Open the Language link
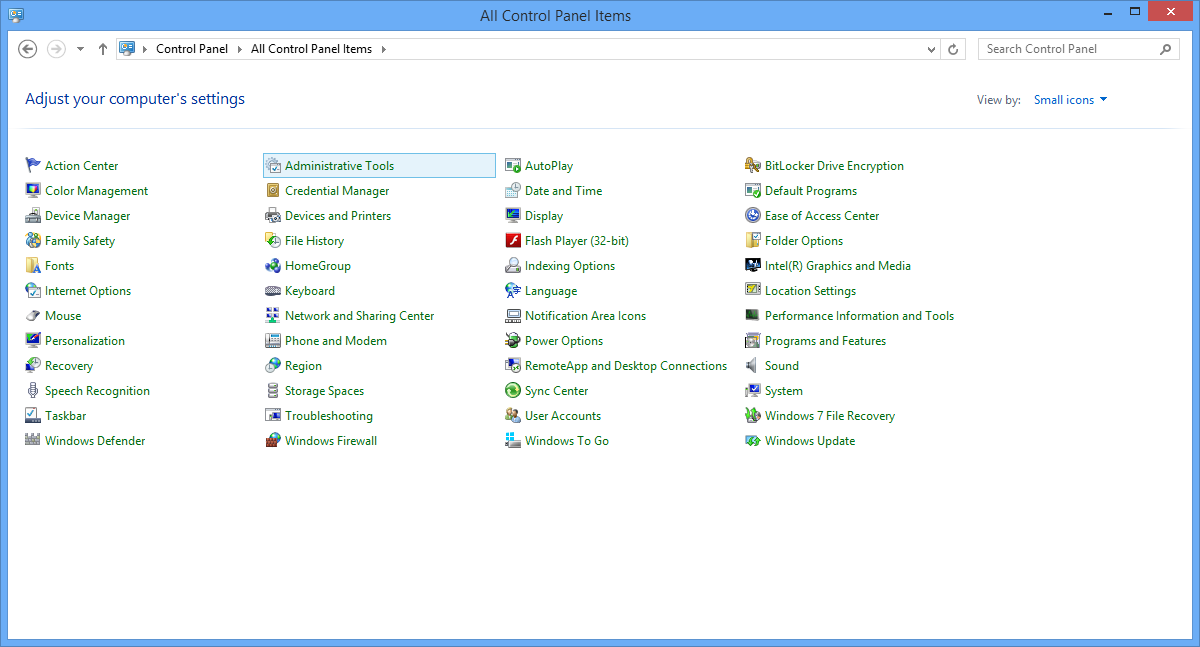Viewport: 1200px width, 647px height. 551,291
